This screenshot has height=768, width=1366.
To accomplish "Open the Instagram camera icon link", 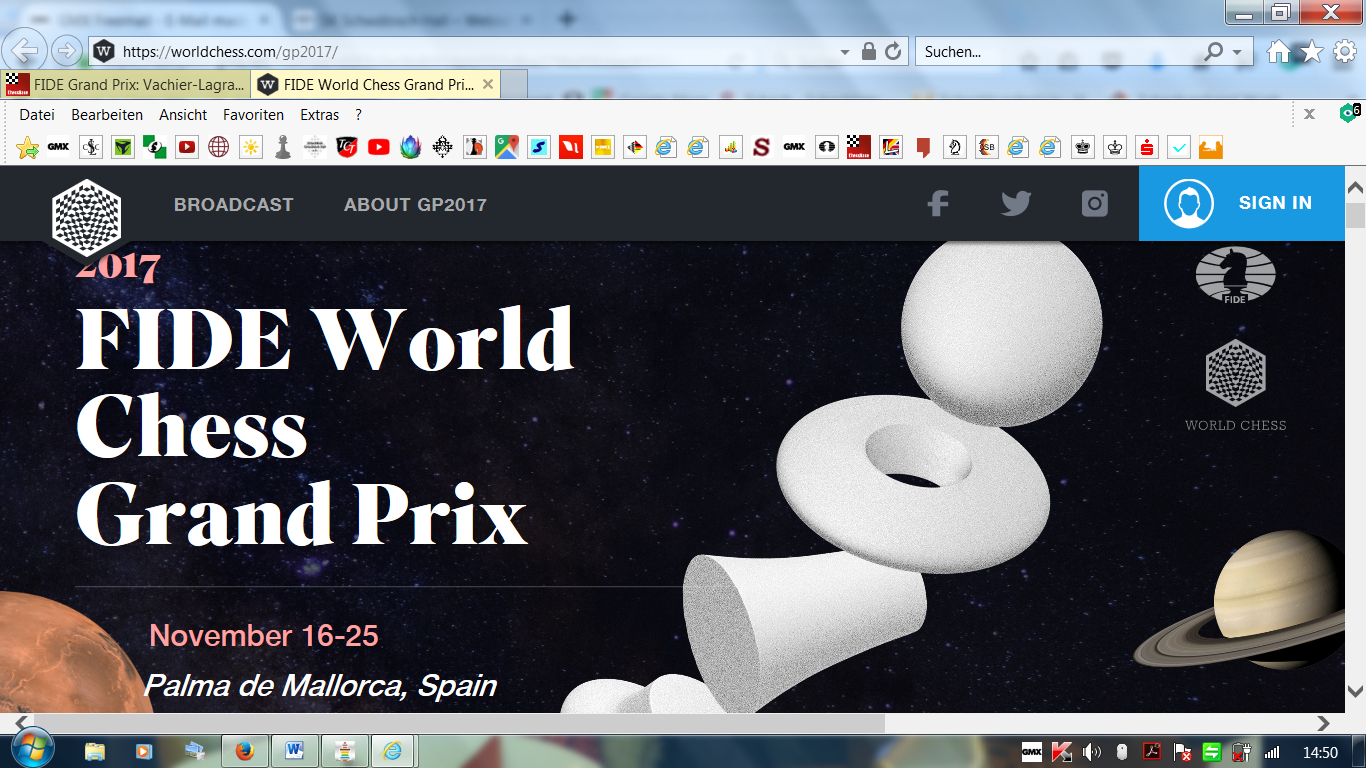I will (1095, 204).
